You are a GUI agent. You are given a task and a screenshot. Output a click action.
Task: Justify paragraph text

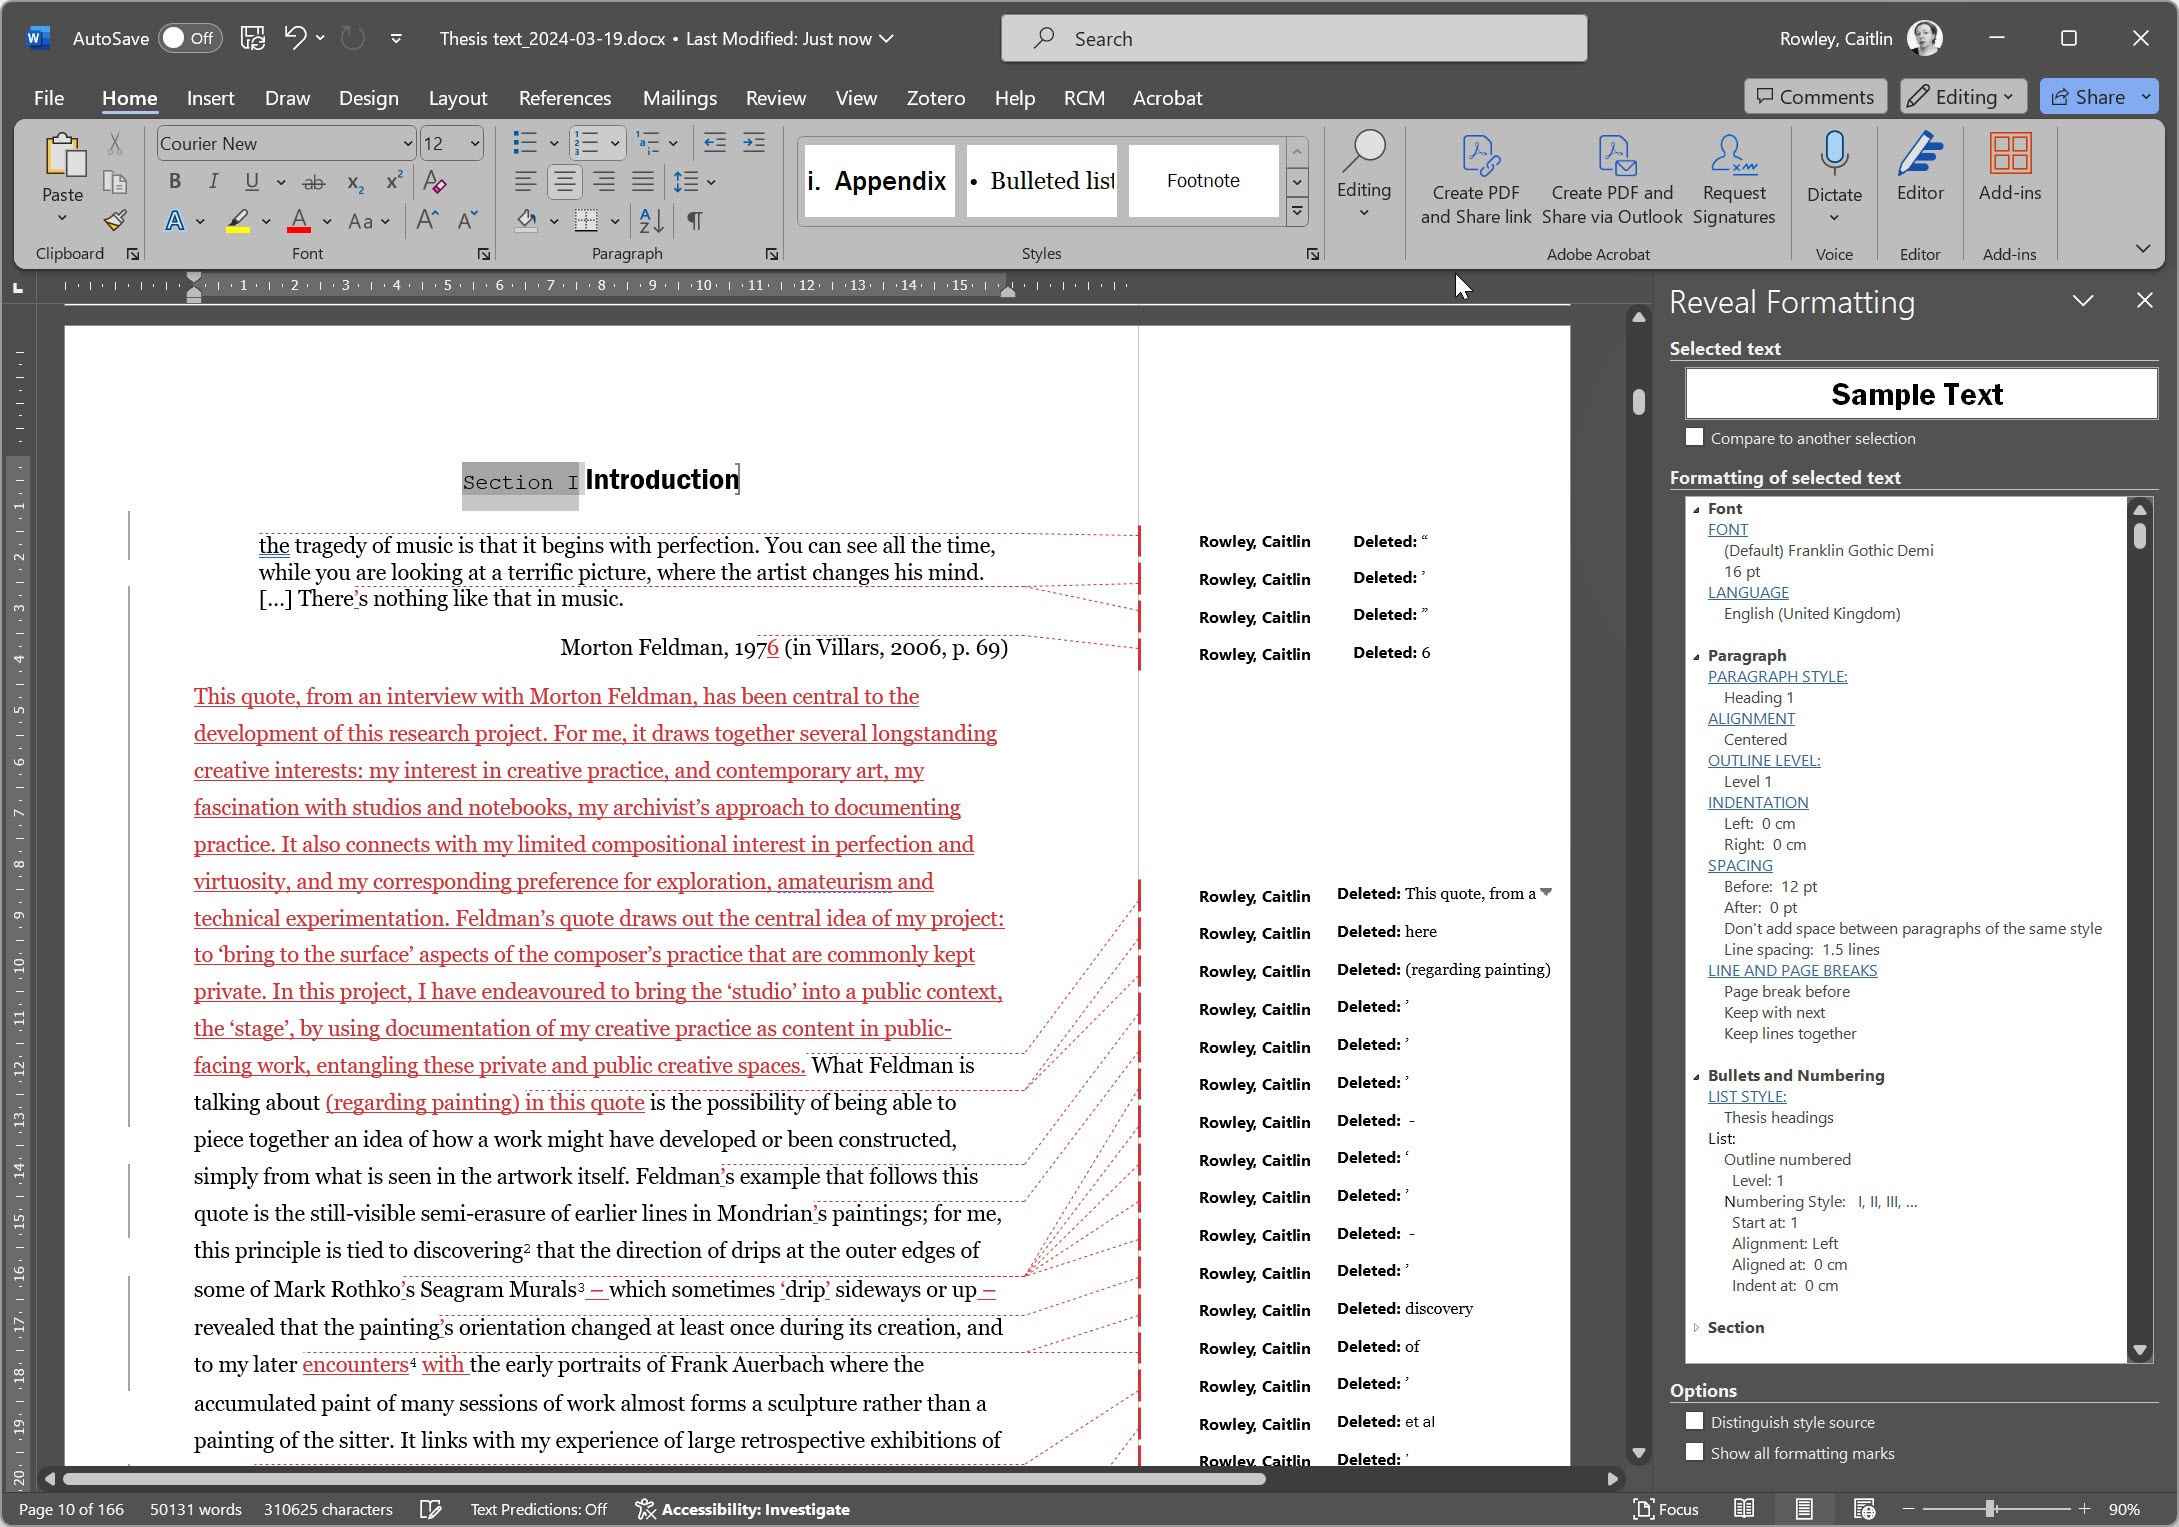(643, 181)
